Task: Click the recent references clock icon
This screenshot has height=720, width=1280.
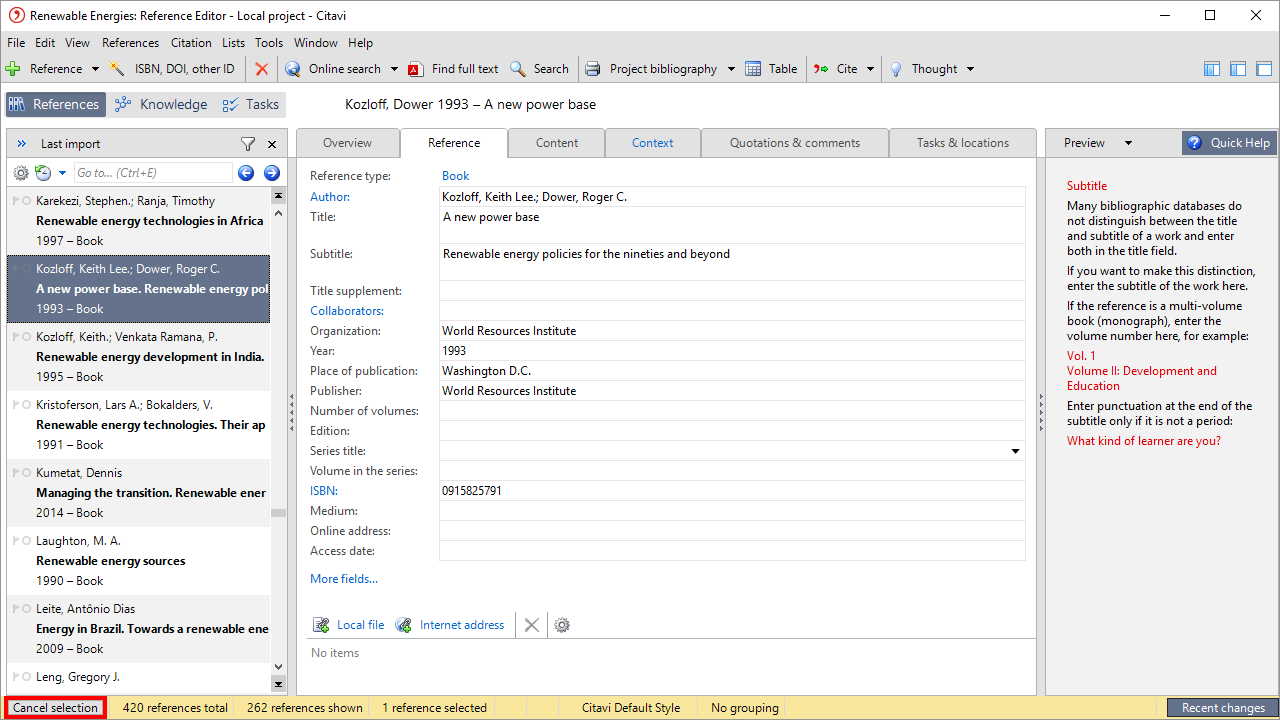Action: point(43,173)
